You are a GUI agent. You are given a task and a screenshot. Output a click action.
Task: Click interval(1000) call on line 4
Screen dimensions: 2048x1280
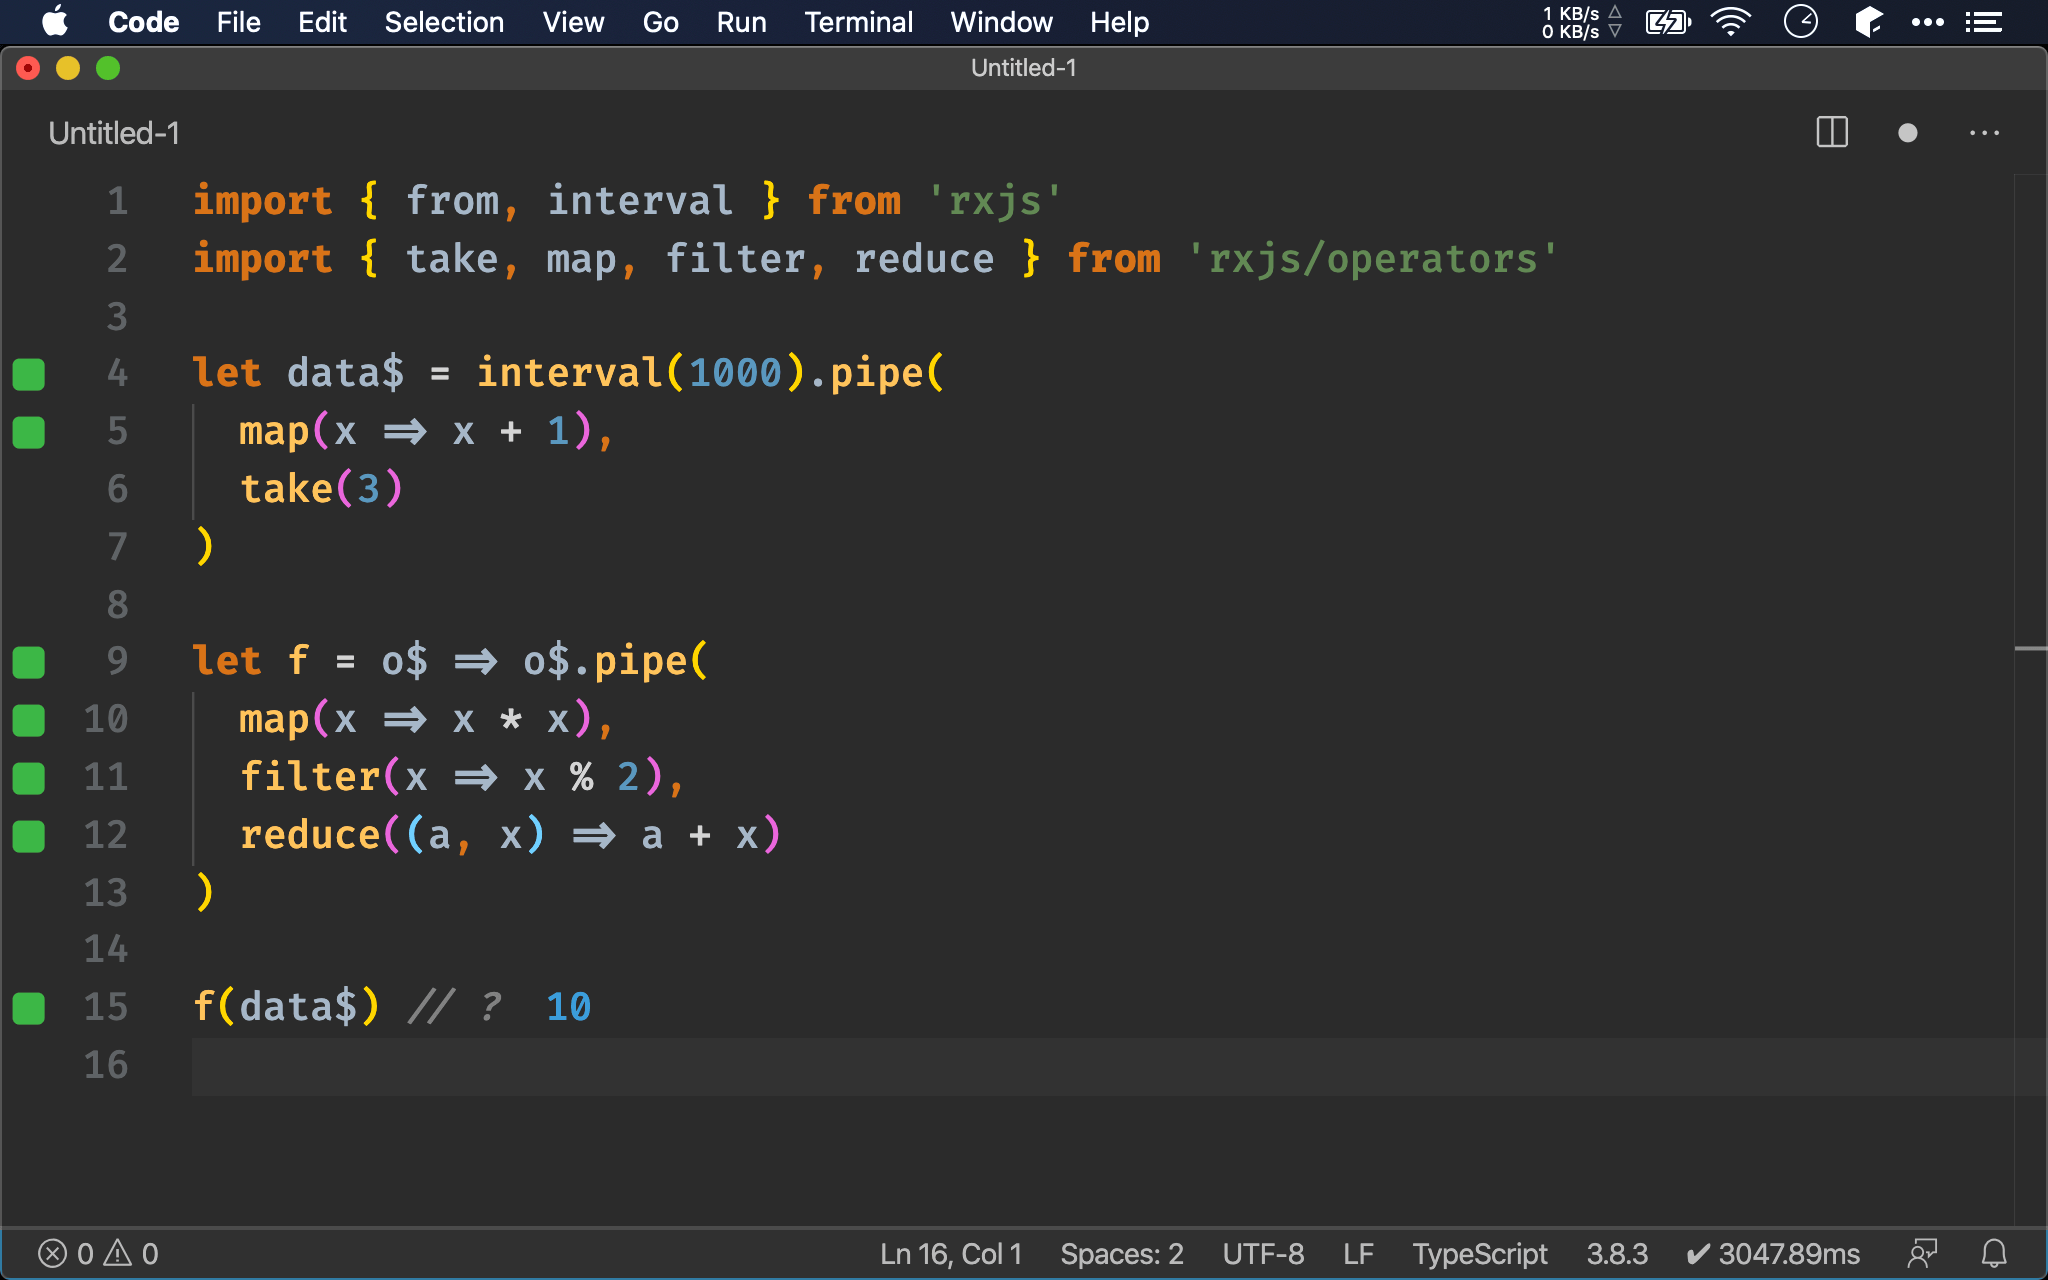640,374
